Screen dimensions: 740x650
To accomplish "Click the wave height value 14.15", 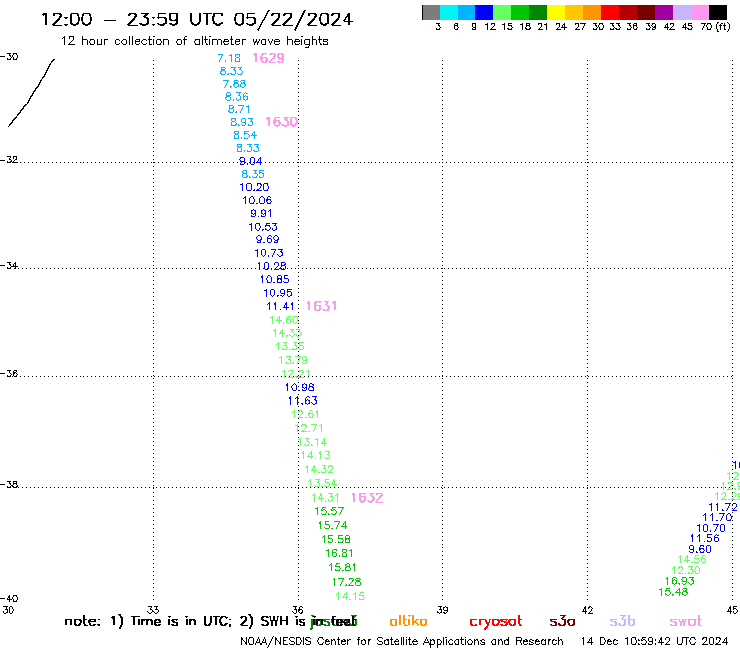I will pos(350,596).
